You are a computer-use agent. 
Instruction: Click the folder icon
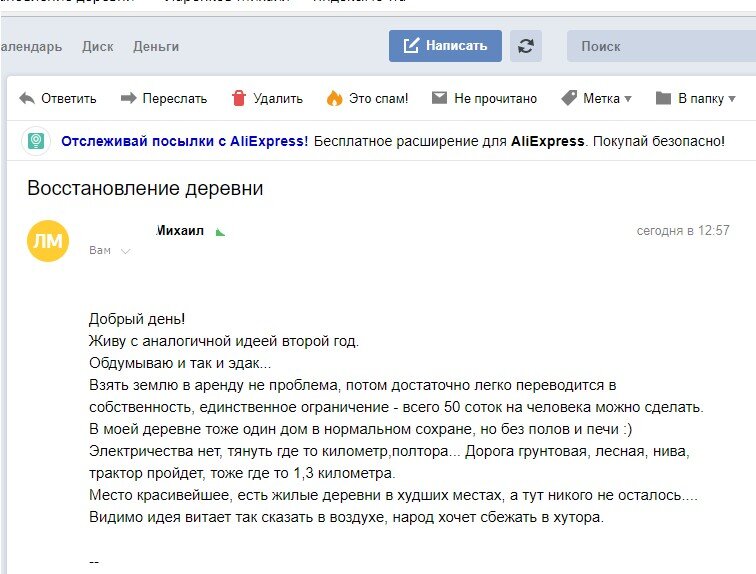pyautogui.click(x=663, y=98)
